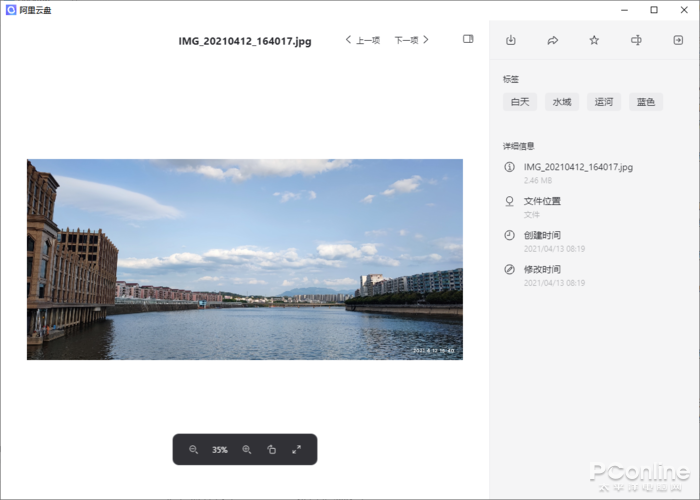Click the file name IMG_20210412_164017.jpg in details
This screenshot has height=500, width=700.
tap(578, 167)
